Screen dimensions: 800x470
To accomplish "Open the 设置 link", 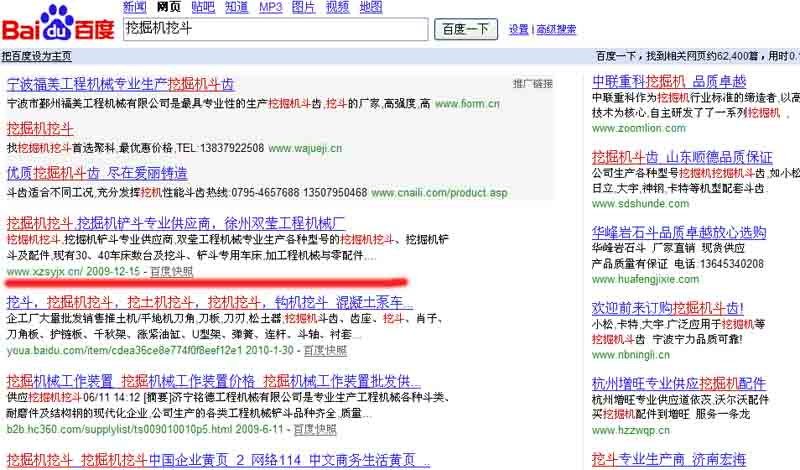I will pyautogui.click(x=518, y=30).
